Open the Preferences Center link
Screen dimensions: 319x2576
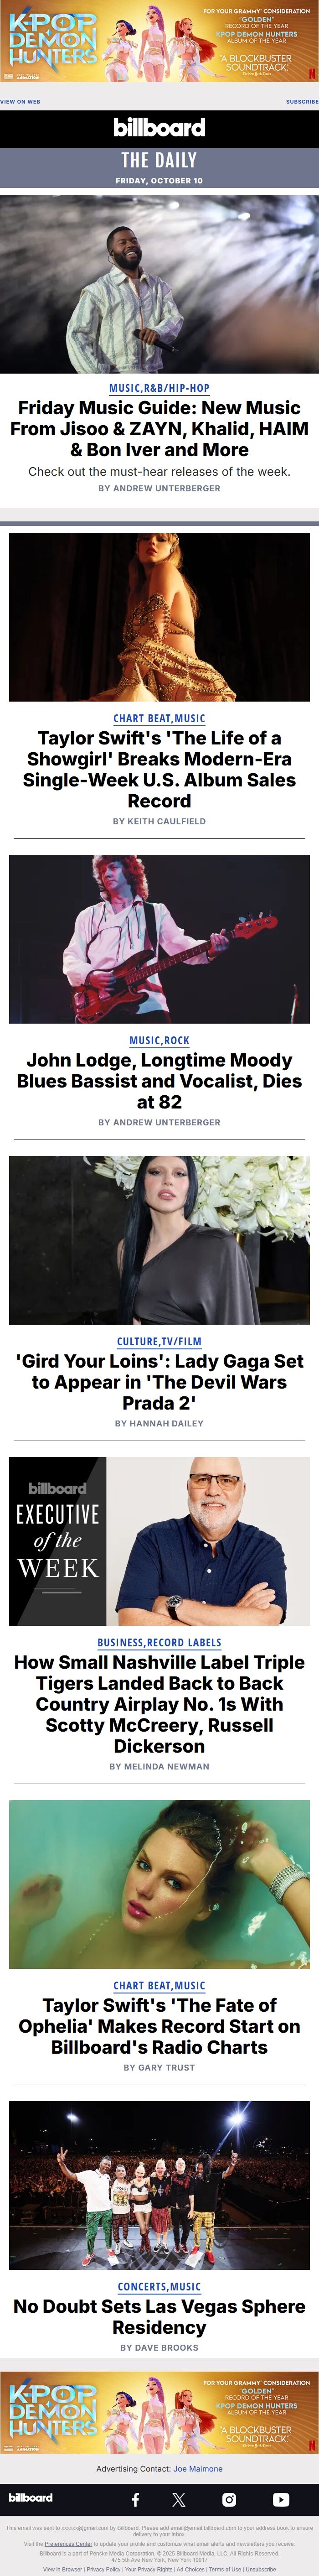68,2543
